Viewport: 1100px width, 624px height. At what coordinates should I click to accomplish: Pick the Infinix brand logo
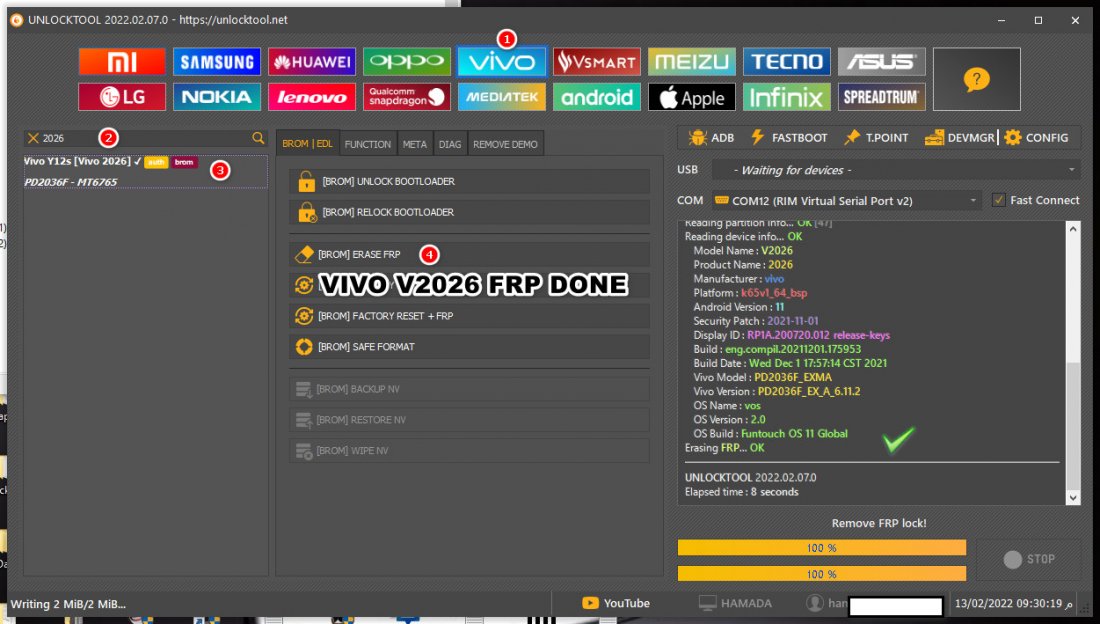click(786, 97)
